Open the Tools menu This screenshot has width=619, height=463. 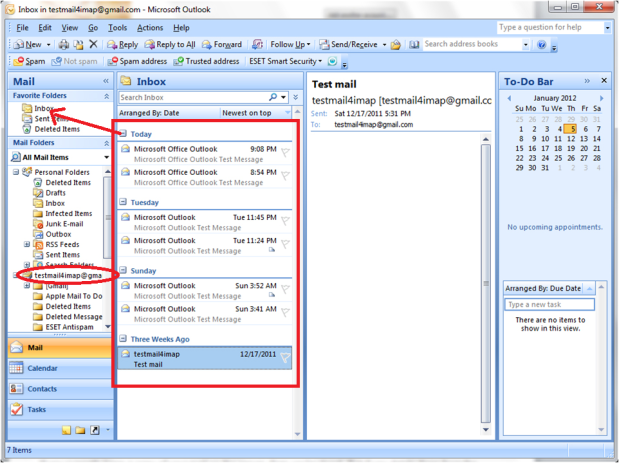117,28
